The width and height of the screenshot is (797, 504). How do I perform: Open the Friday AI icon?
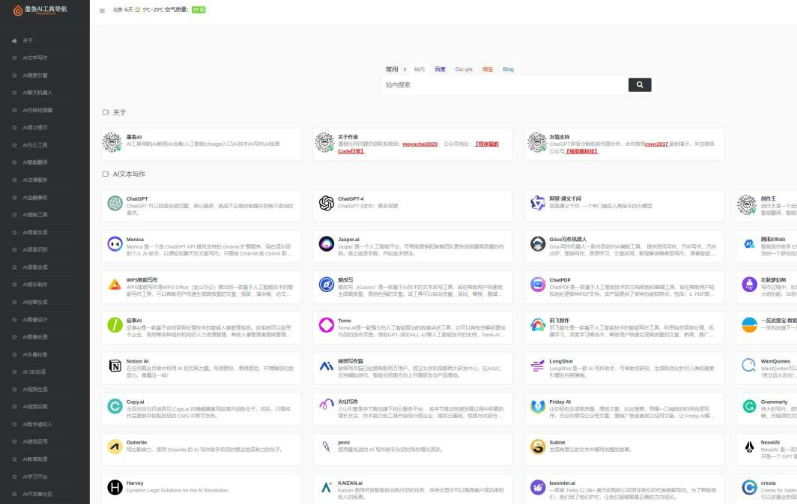(x=538, y=406)
